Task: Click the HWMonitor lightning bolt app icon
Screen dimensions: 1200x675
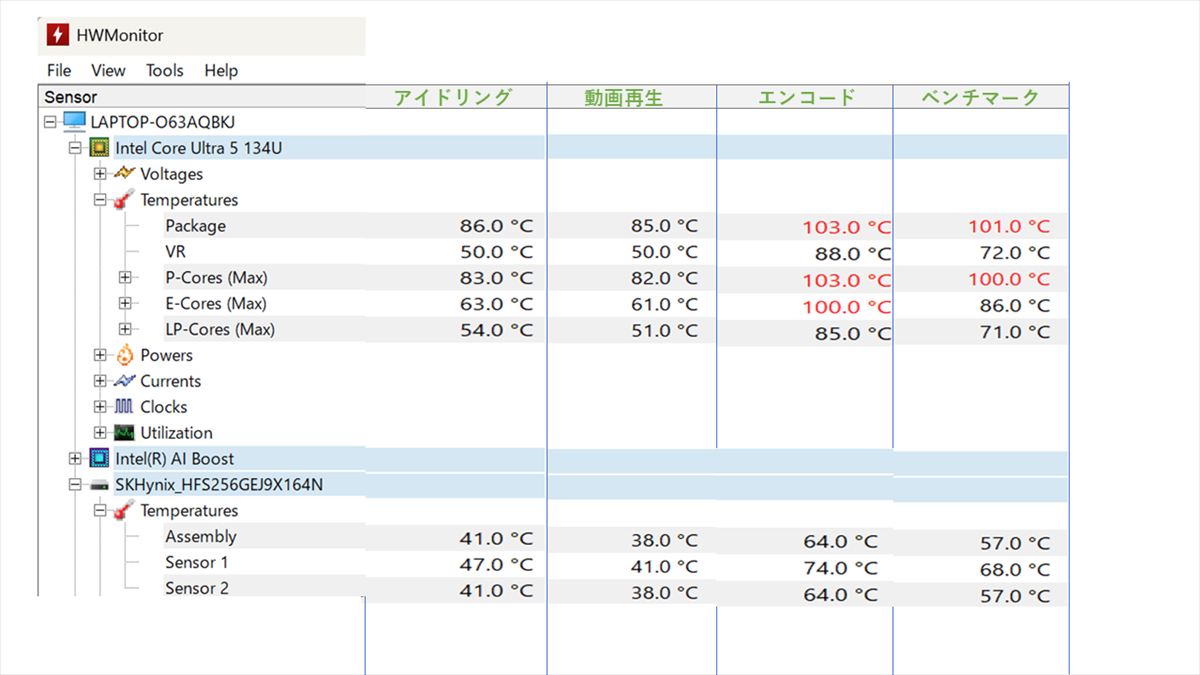Action: pos(58,35)
